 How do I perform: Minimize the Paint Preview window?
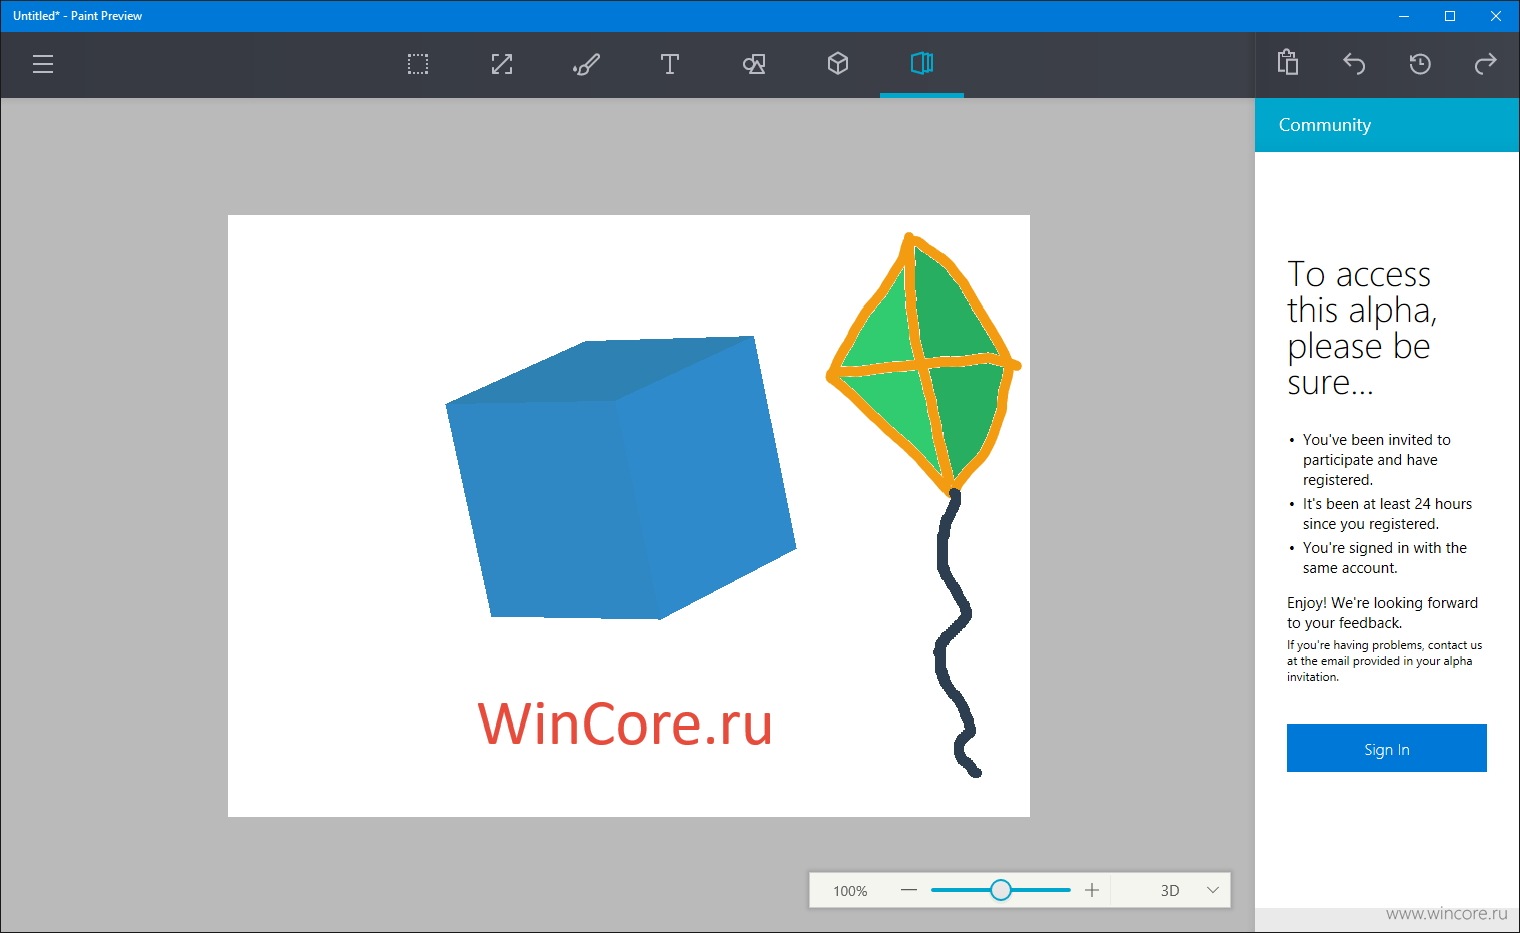point(1404,16)
